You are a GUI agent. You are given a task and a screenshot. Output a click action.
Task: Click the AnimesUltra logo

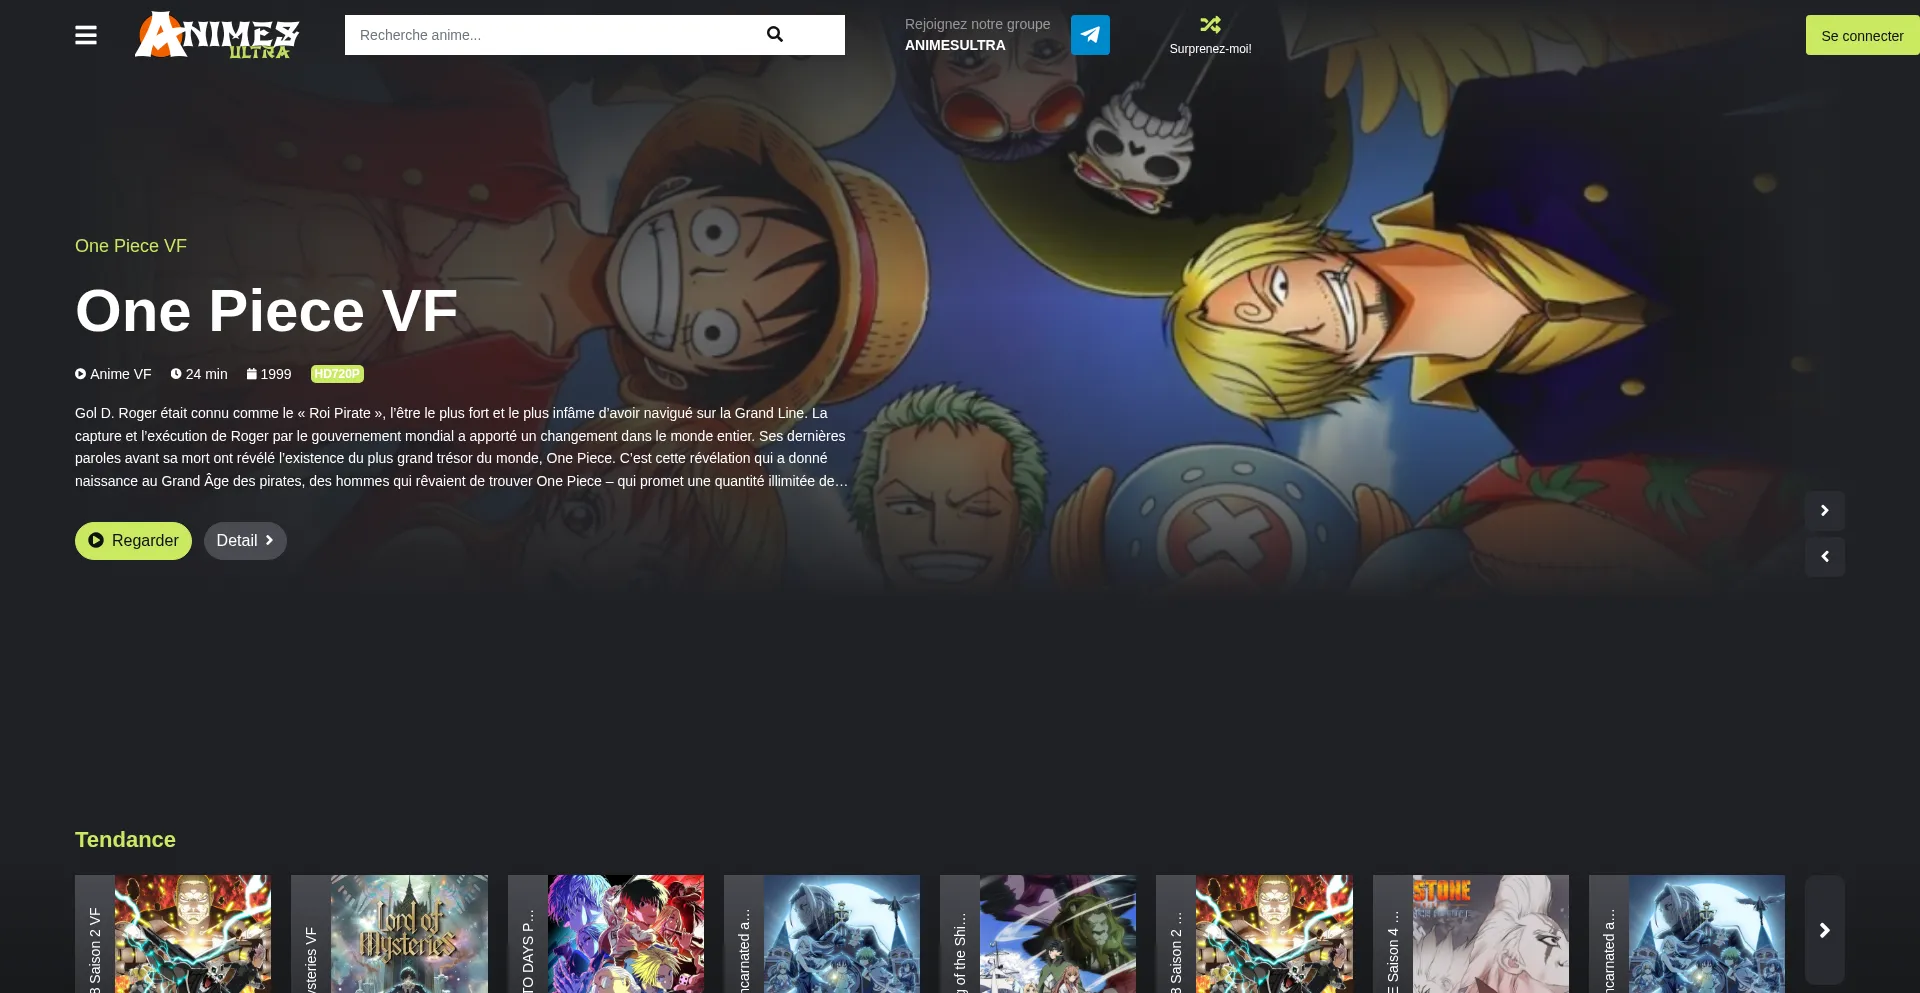click(x=215, y=35)
